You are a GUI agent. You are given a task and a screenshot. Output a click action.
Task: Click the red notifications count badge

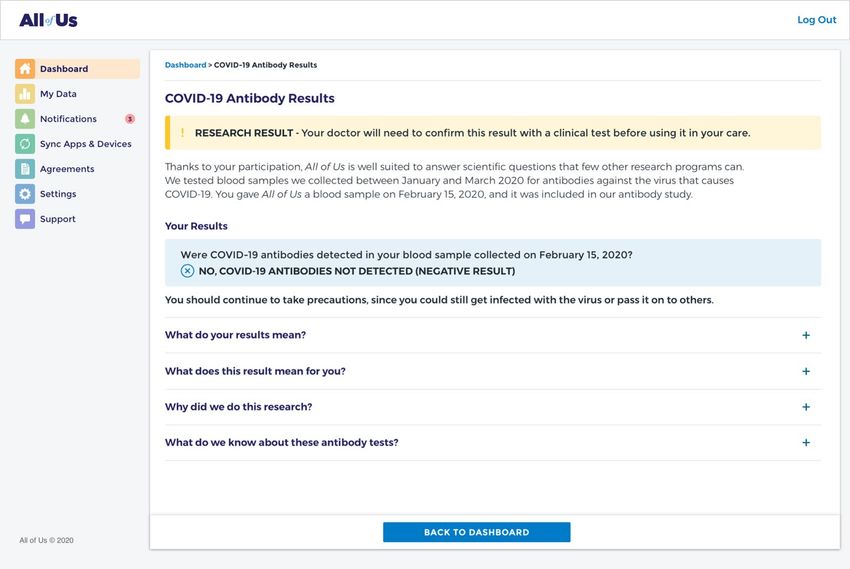pos(130,119)
